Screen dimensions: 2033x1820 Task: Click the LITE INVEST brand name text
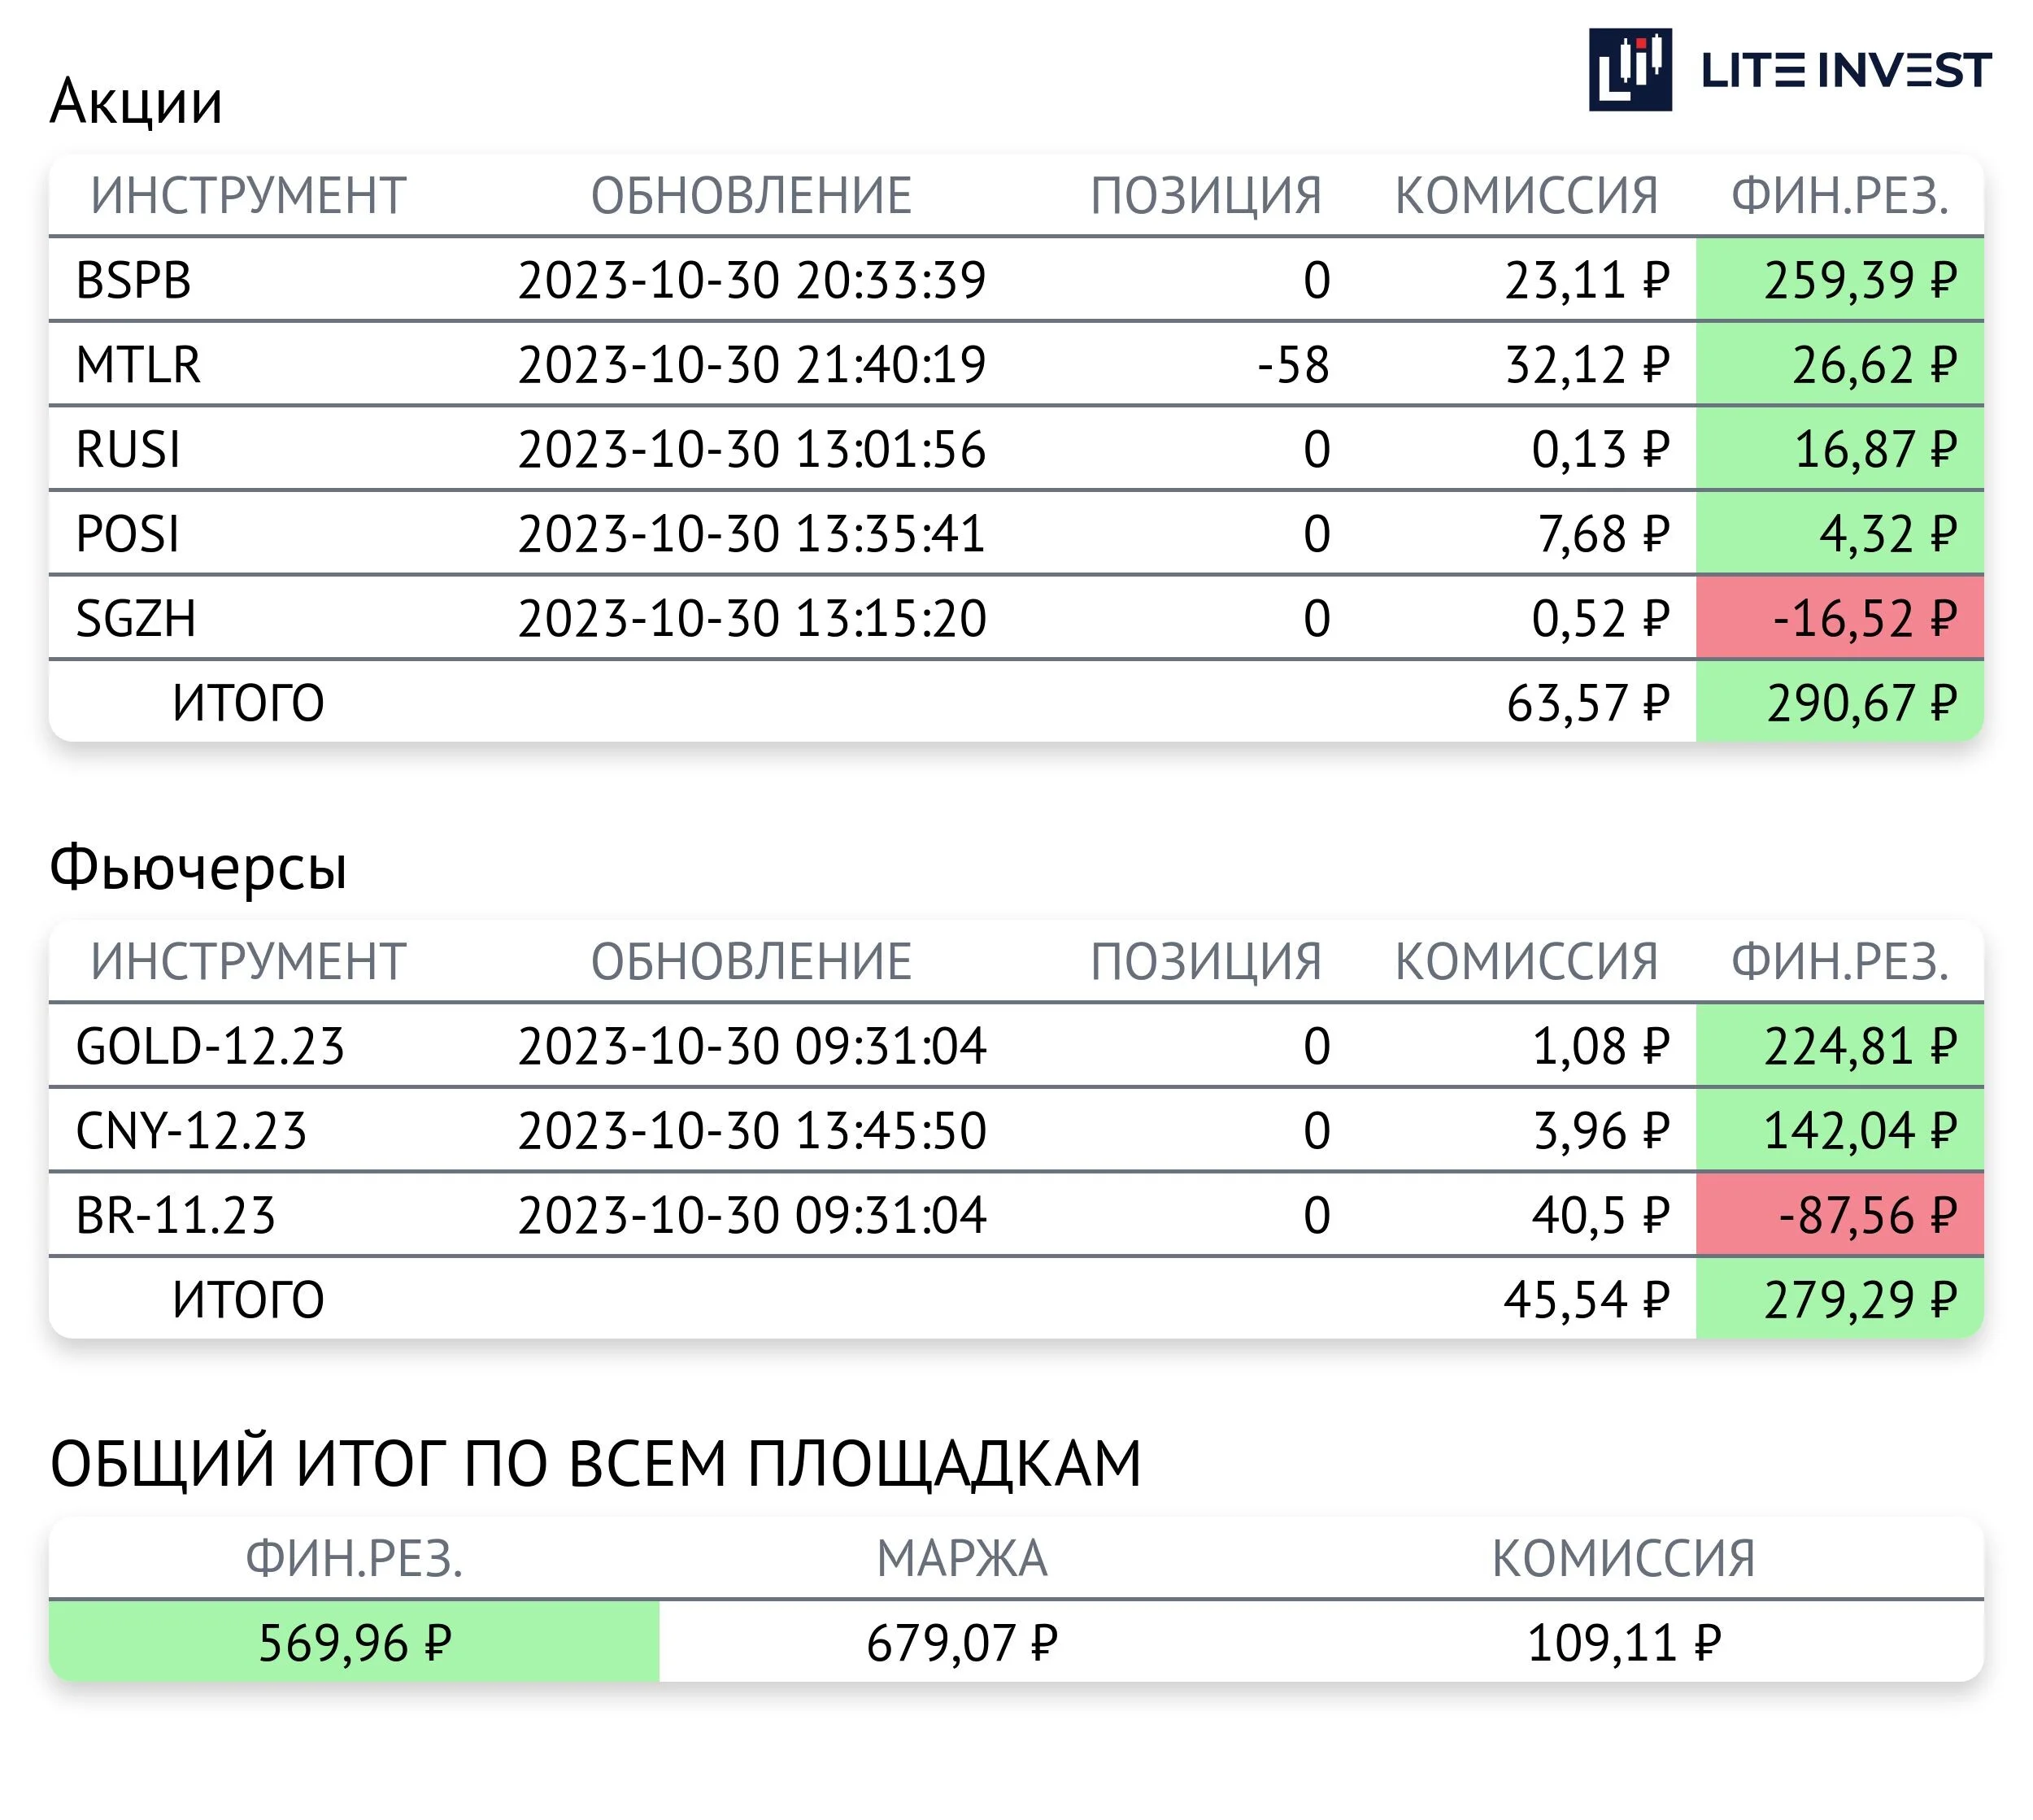point(1846,71)
